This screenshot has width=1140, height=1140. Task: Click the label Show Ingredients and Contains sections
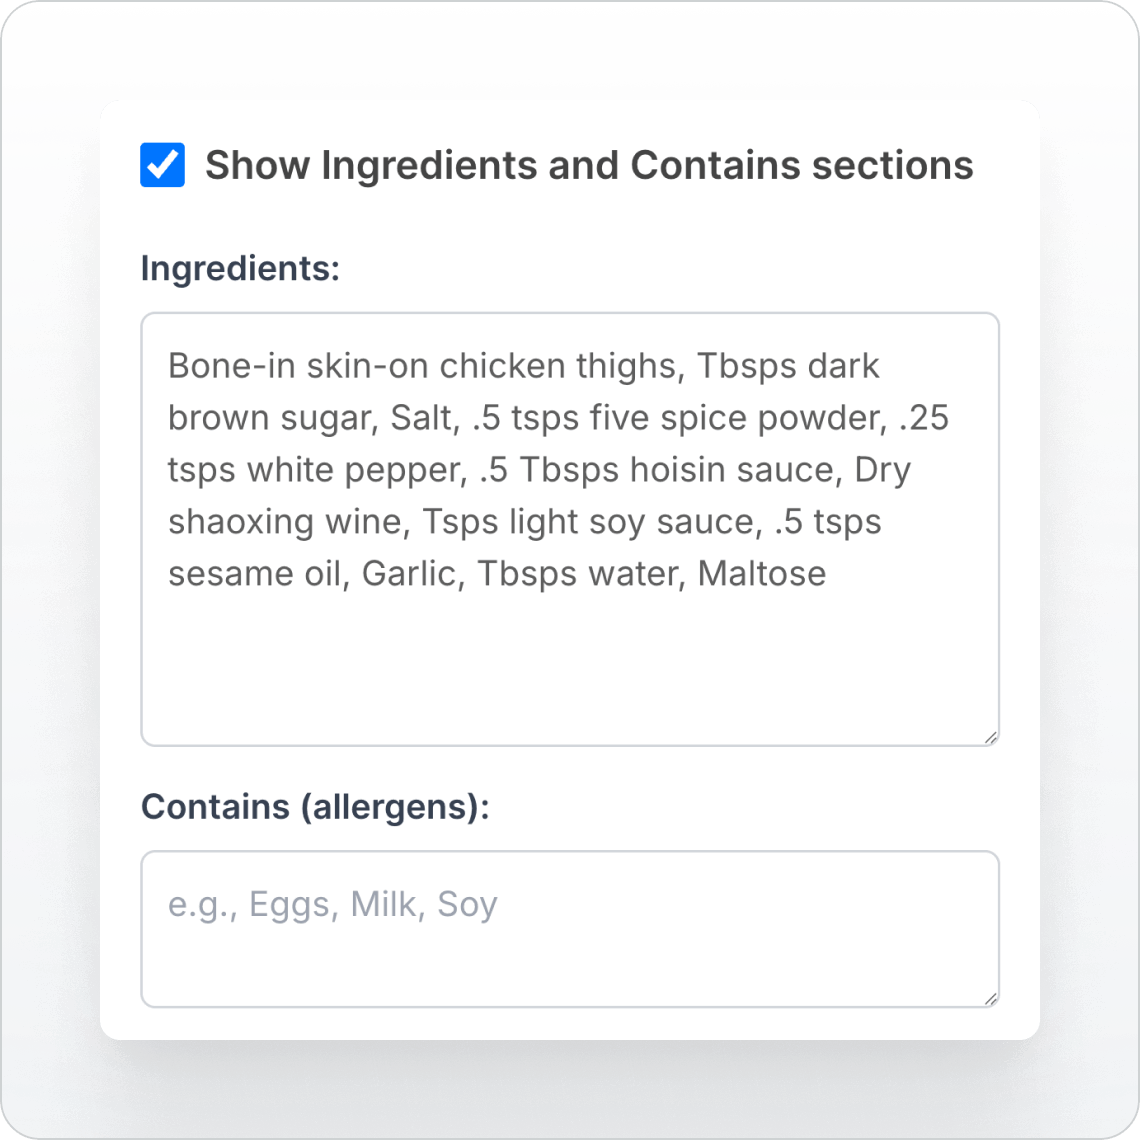(x=589, y=164)
